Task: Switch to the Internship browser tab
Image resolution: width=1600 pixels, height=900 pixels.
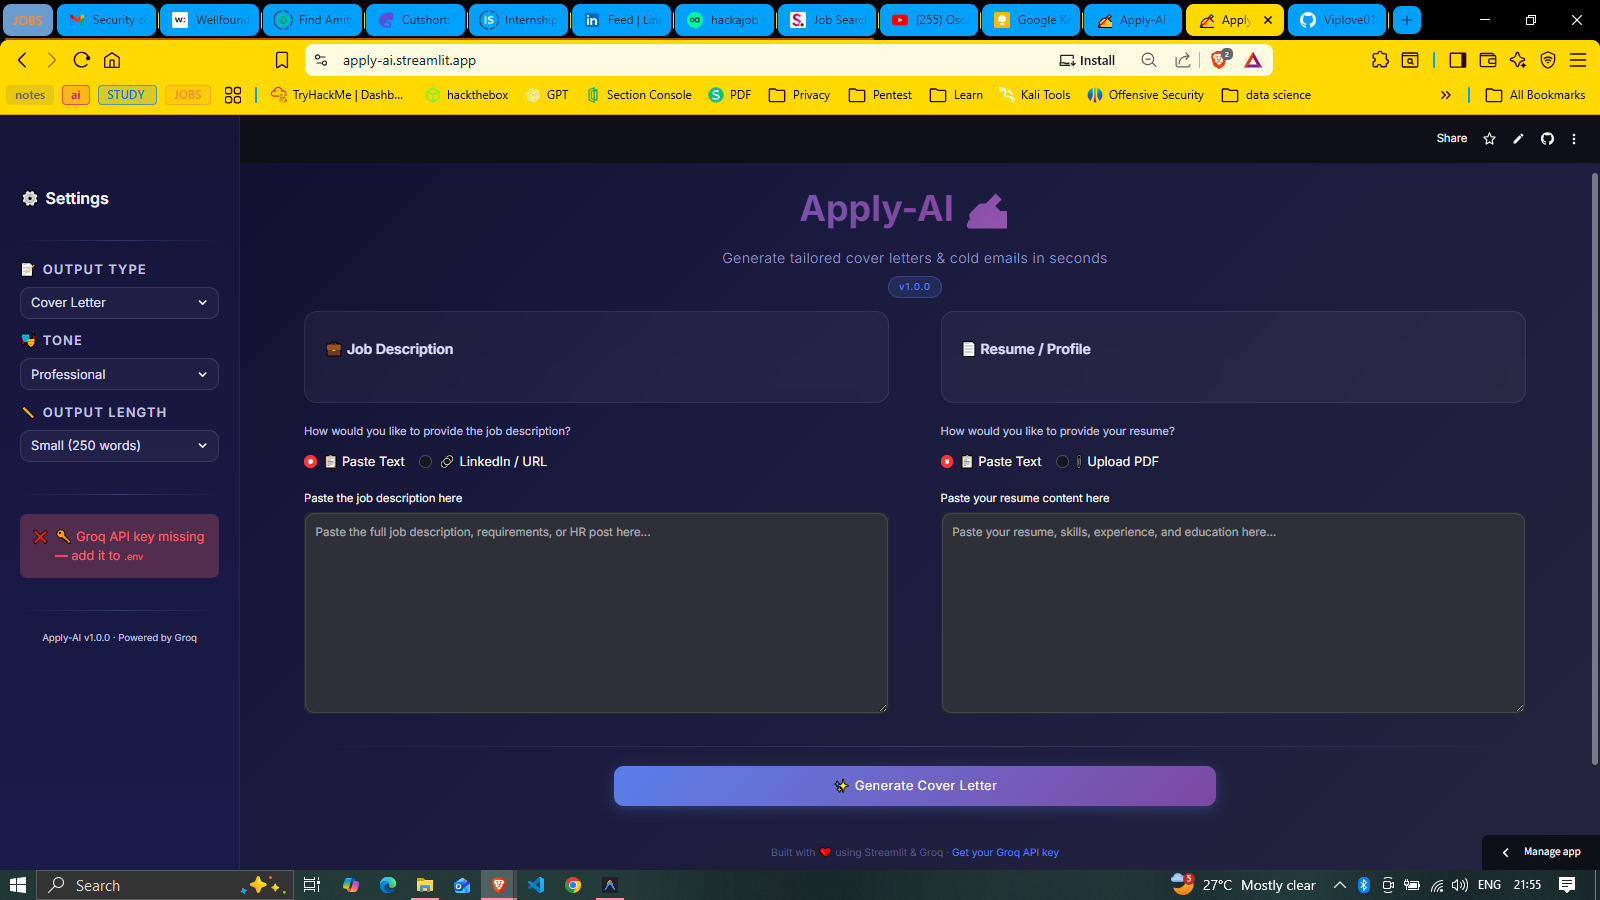Action: 518,20
